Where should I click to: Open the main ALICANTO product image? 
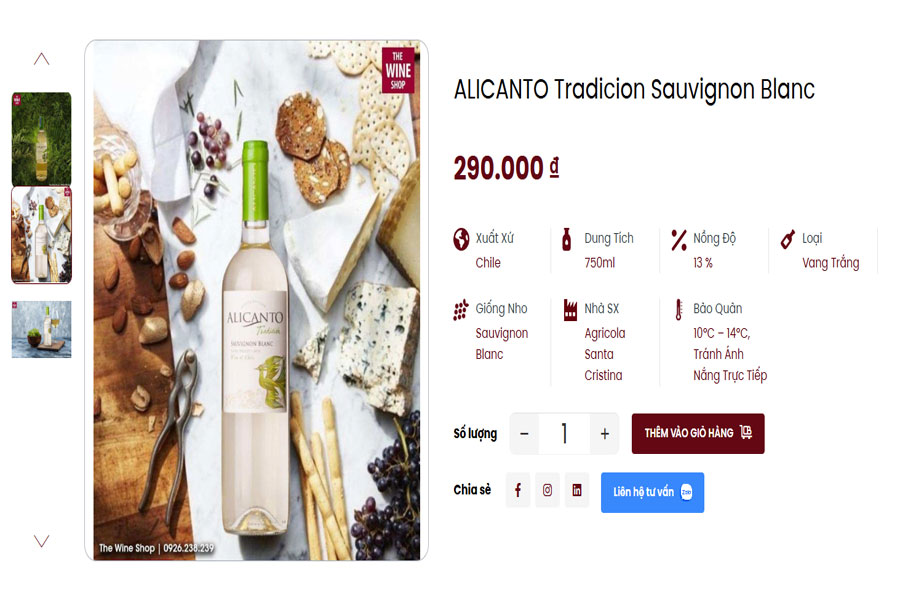(257, 300)
